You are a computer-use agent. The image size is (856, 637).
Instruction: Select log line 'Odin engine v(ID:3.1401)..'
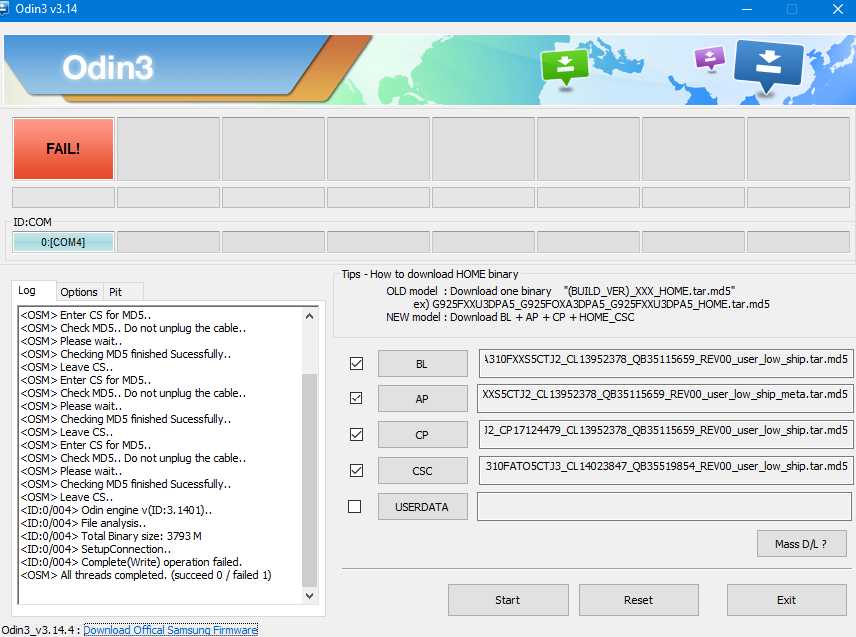[x=116, y=510]
